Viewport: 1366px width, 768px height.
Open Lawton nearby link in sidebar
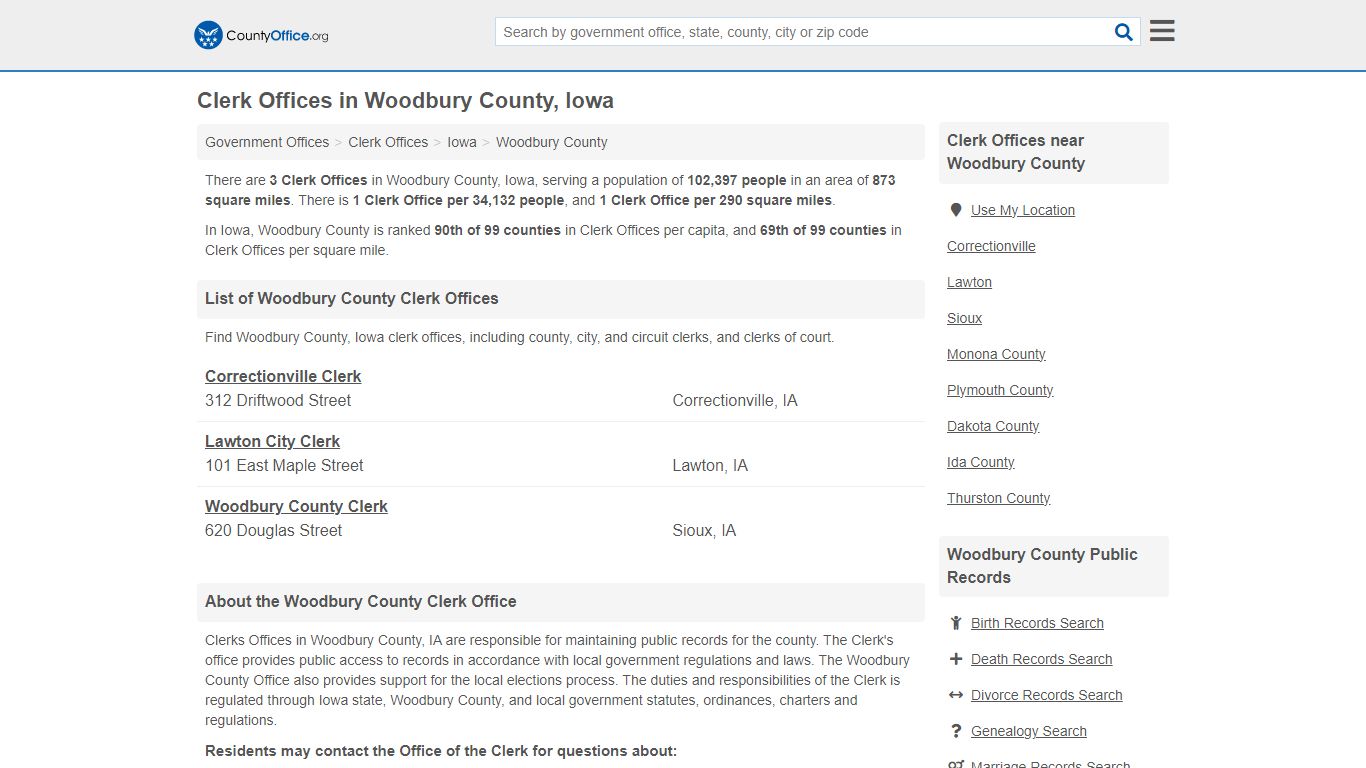pyautogui.click(x=969, y=282)
